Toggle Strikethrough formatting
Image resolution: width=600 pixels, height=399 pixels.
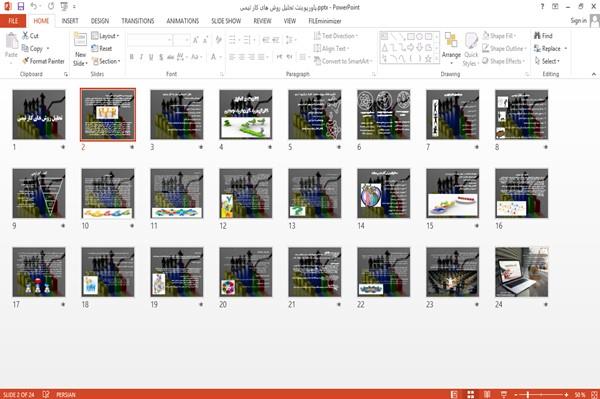[170, 57]
